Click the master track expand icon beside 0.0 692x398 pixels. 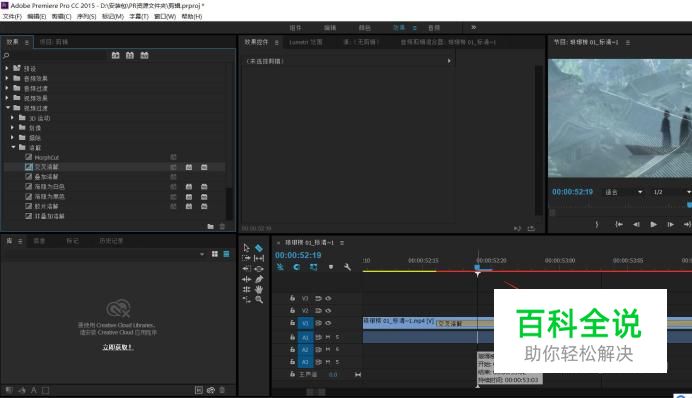358,375
